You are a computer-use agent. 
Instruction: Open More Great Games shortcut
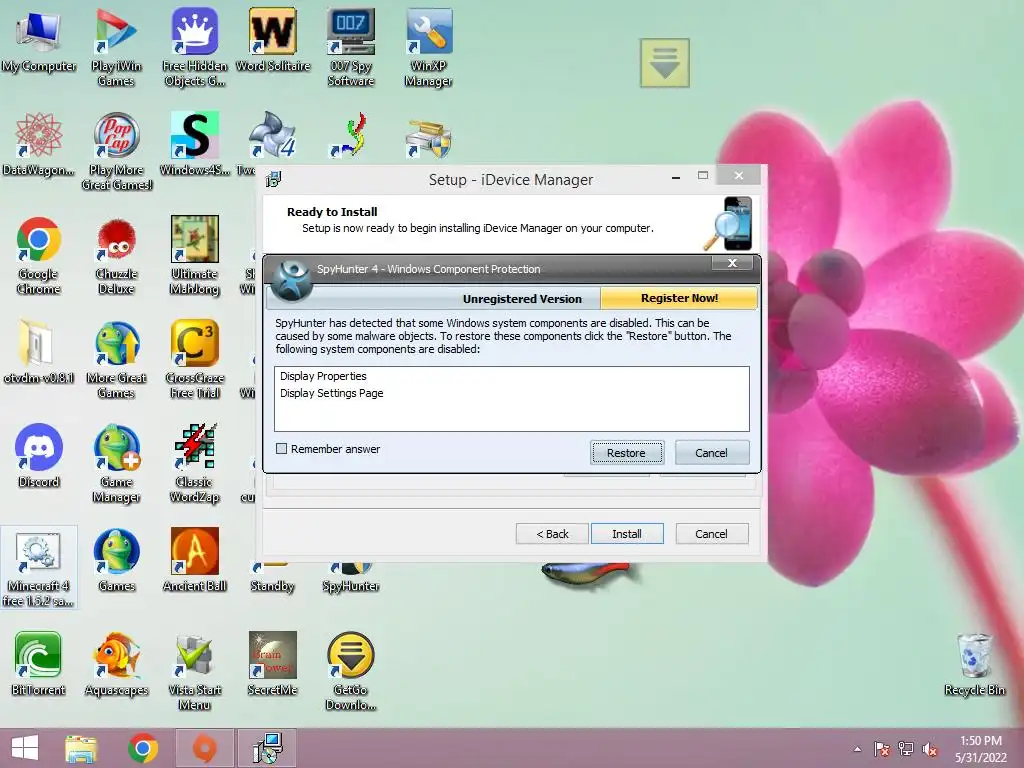tap(116, 360)
